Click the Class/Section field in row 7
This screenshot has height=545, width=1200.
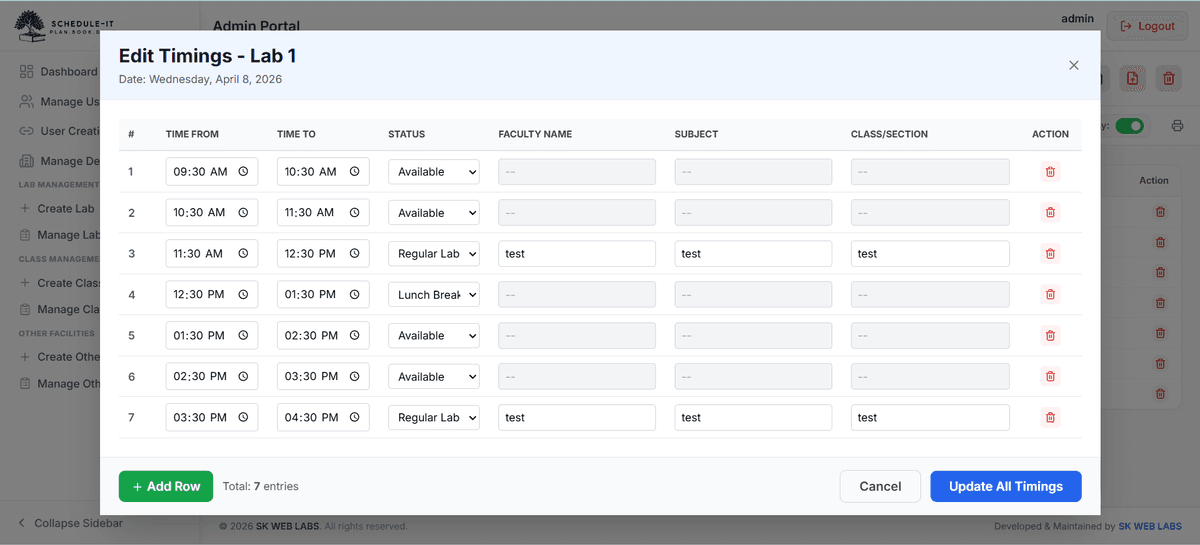coord(929,418)
